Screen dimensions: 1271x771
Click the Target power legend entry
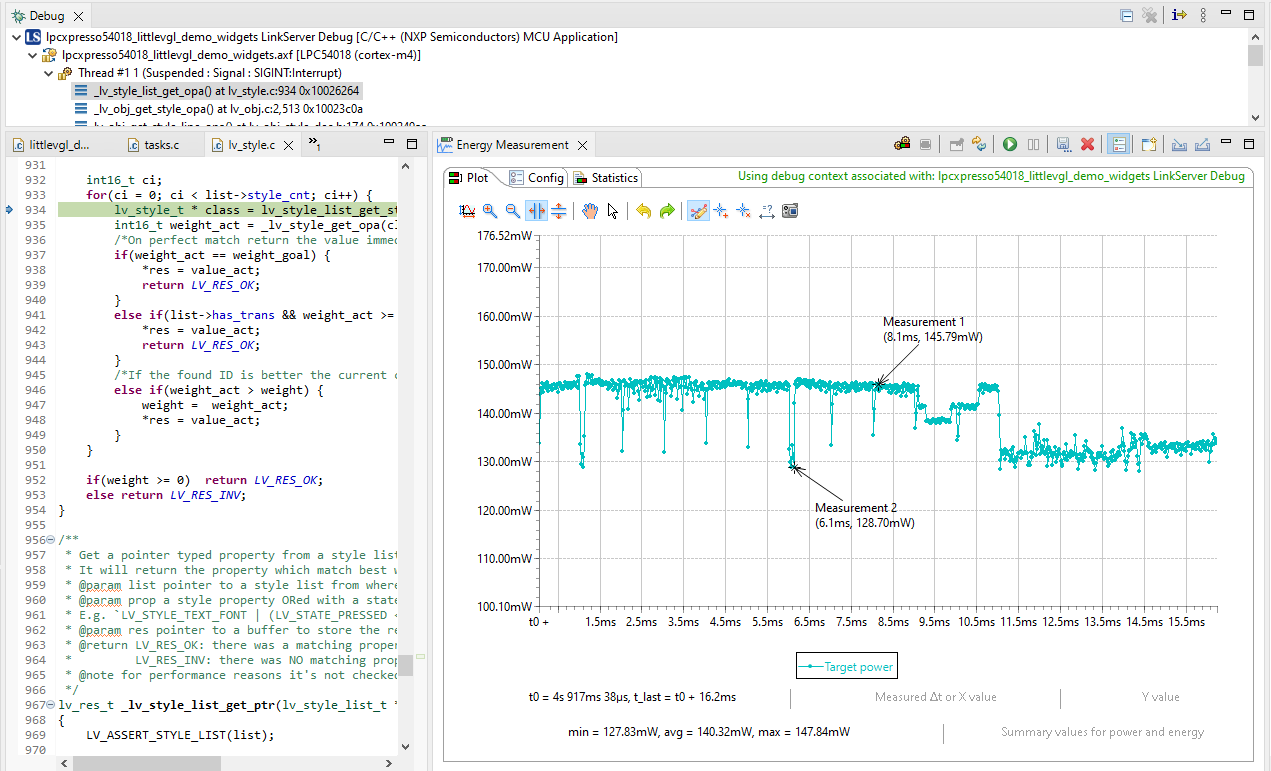tap(846, 667)
